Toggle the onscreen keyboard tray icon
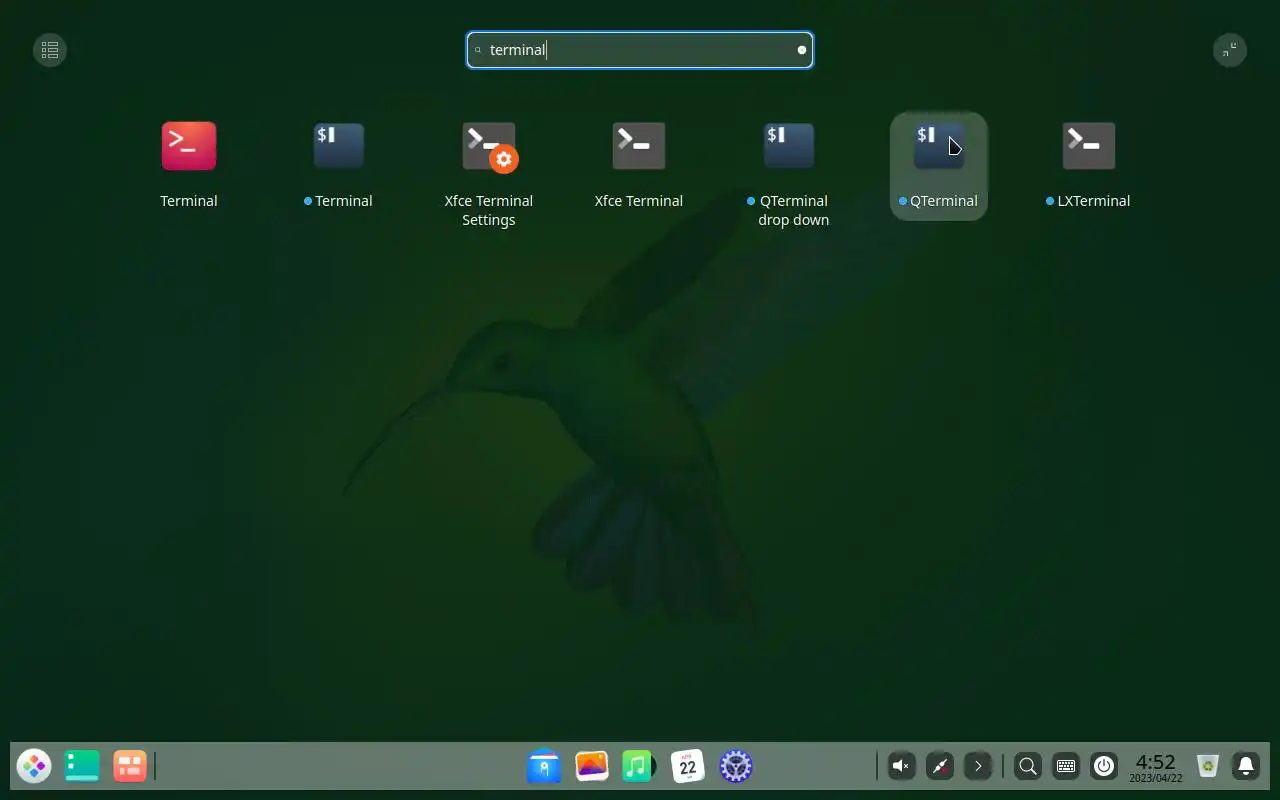The image size is (1280, 800). click(x=1066, y=767)
